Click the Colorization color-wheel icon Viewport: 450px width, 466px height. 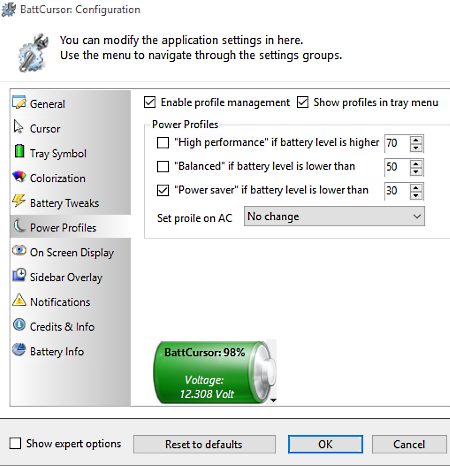click(19, 176)
